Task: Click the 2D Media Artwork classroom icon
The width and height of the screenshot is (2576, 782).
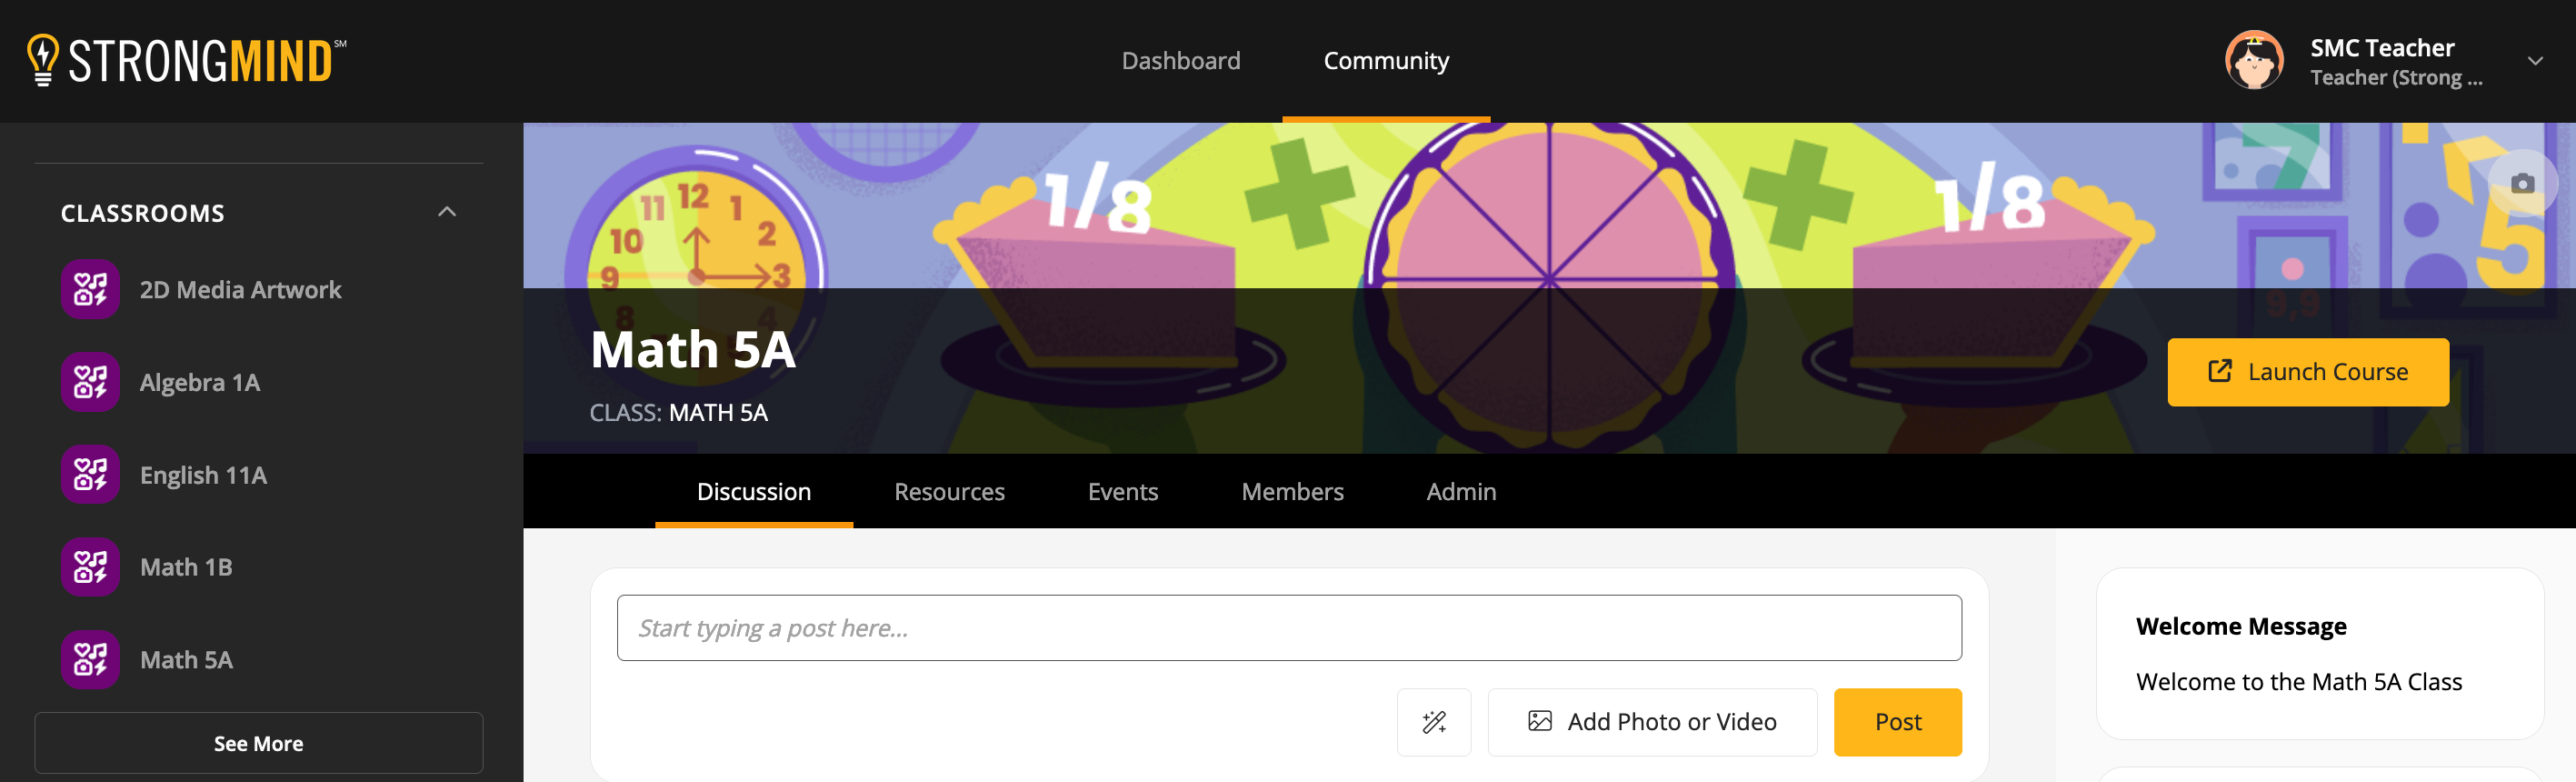Action: (x=90, y=290)
